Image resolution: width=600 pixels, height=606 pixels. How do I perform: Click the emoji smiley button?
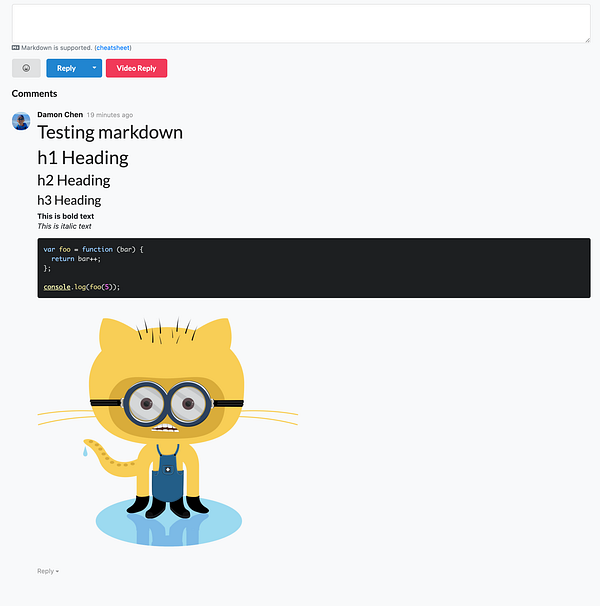point(26,68)
